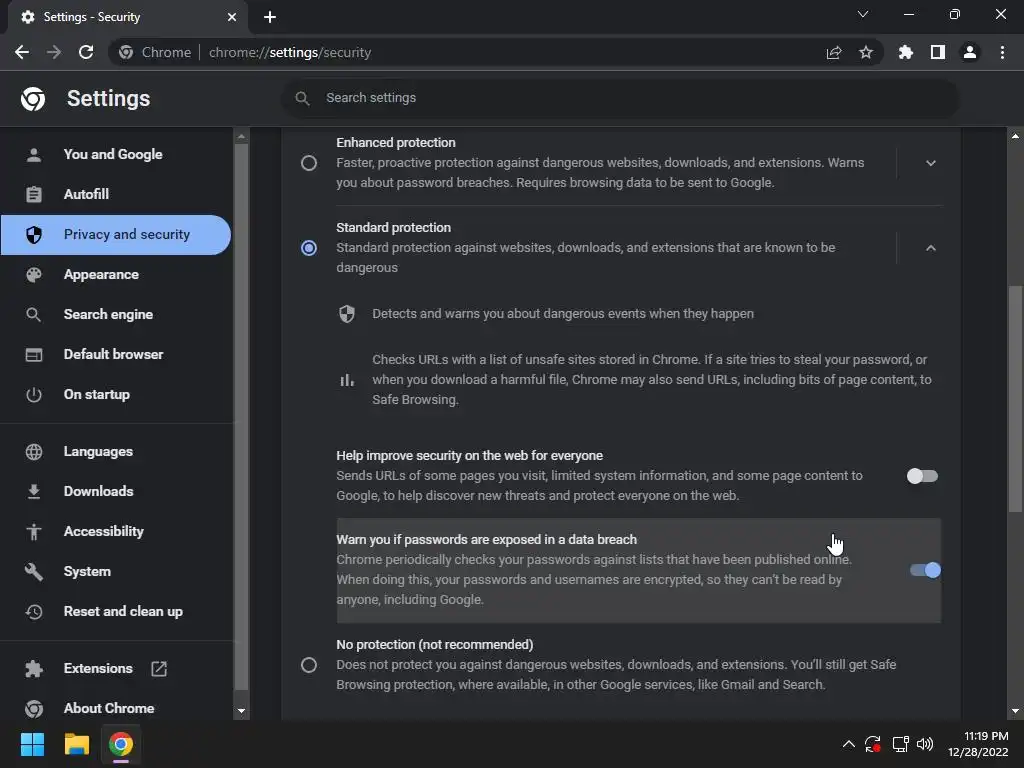Click the grayed Forward navigation arrow
Screen dimensions: 1024x768
pos(54,52)
